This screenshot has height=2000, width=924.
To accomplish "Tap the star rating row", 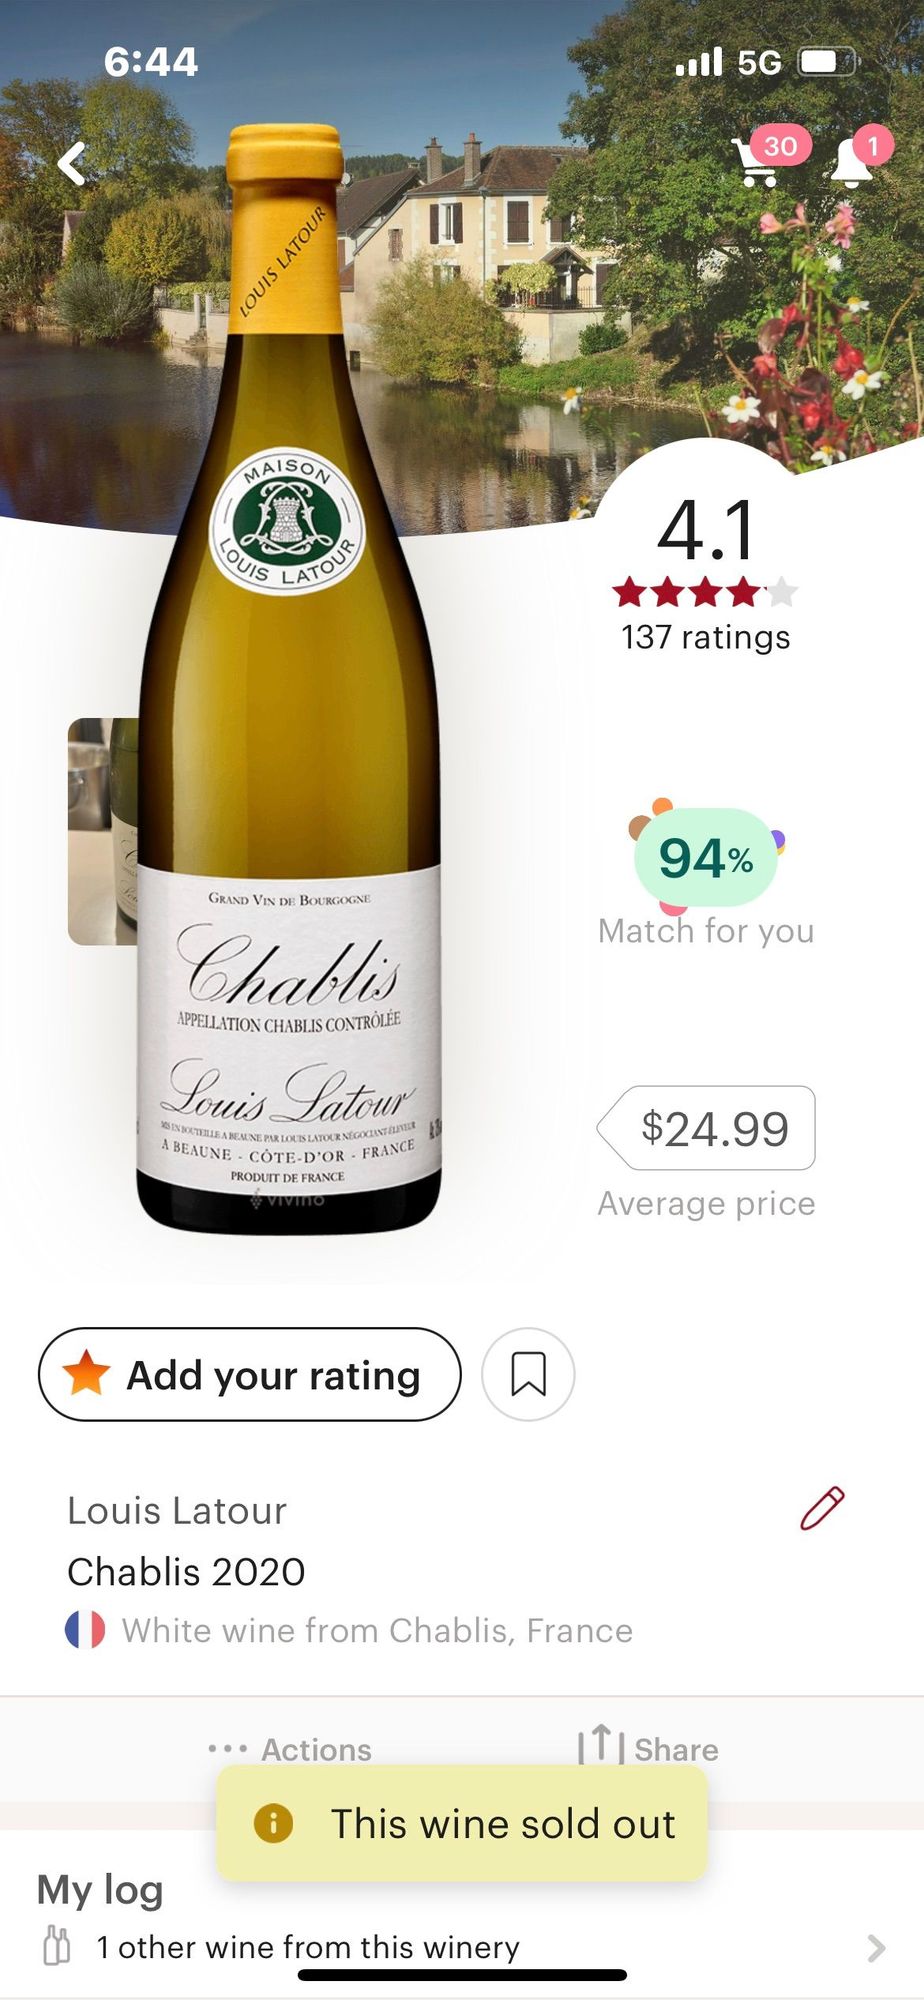I will [705, 592].
